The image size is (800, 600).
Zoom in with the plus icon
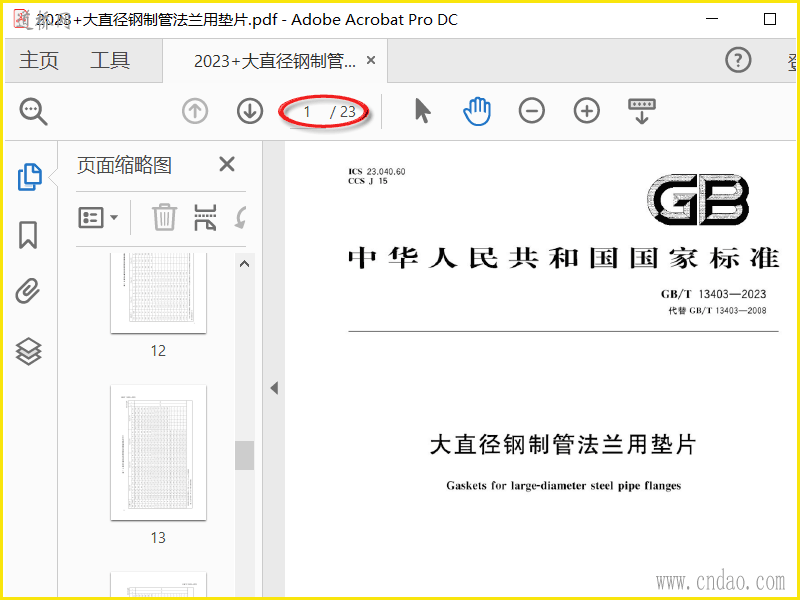pos(587,111)
